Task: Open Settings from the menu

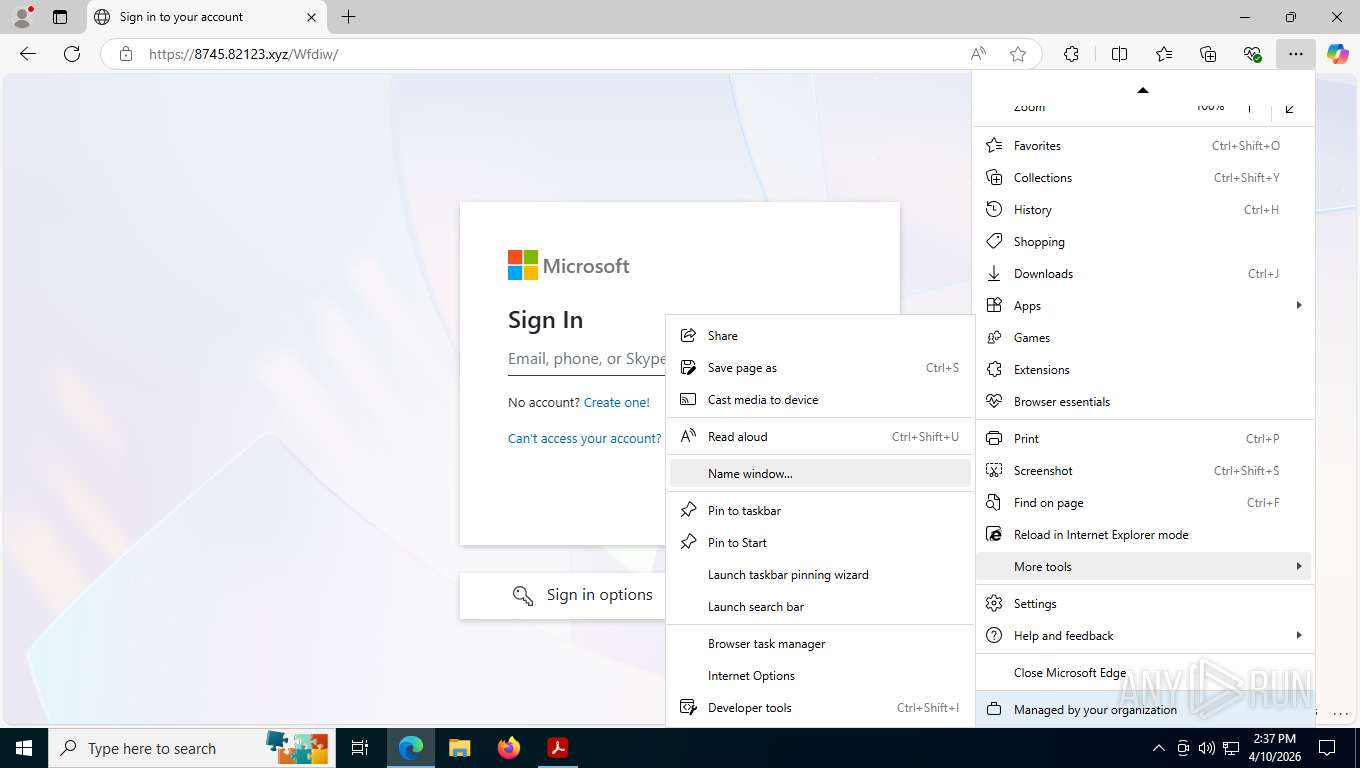Action: 1143,604
